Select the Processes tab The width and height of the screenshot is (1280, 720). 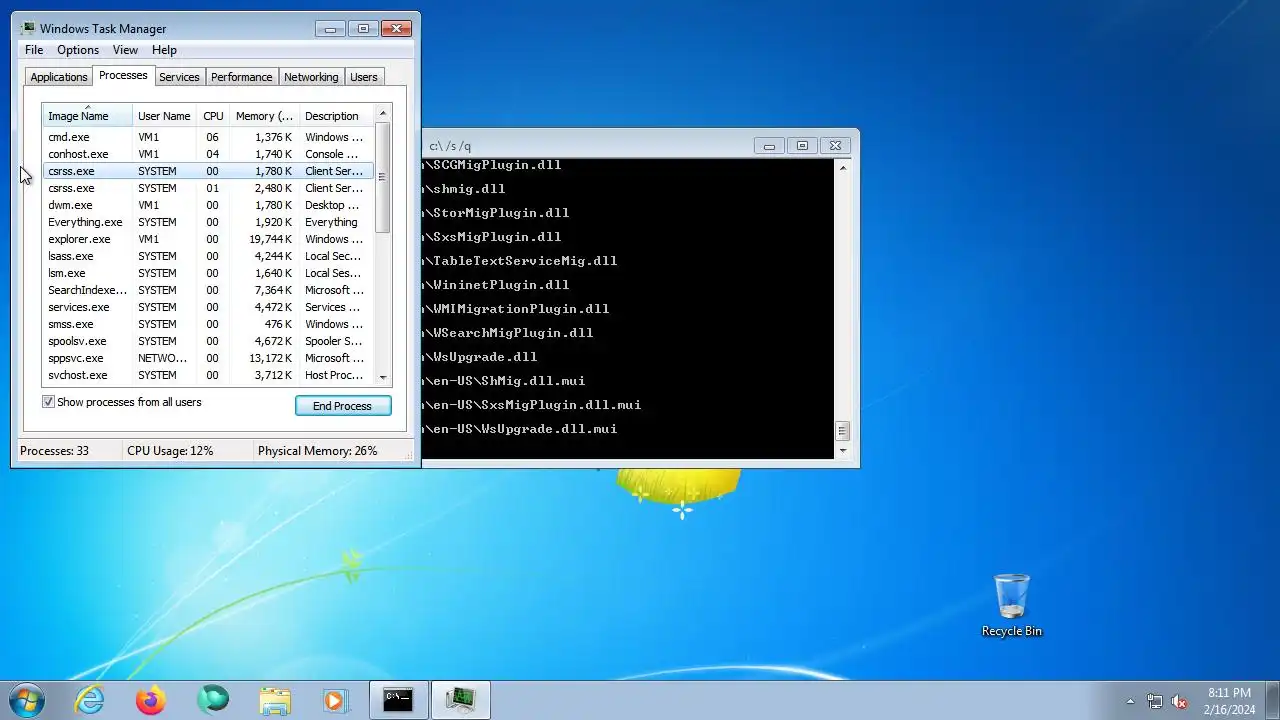tap(123, 75)
